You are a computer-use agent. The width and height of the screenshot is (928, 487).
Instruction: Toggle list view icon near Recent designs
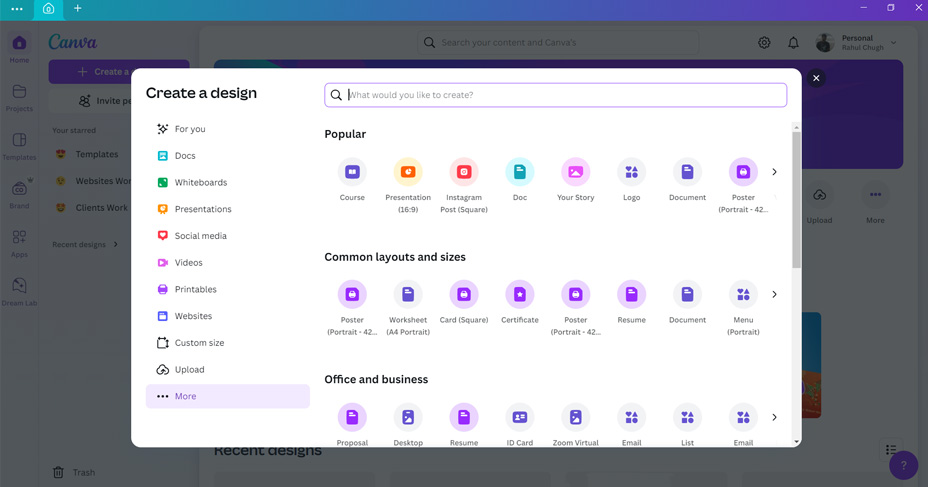coord(891,450)
